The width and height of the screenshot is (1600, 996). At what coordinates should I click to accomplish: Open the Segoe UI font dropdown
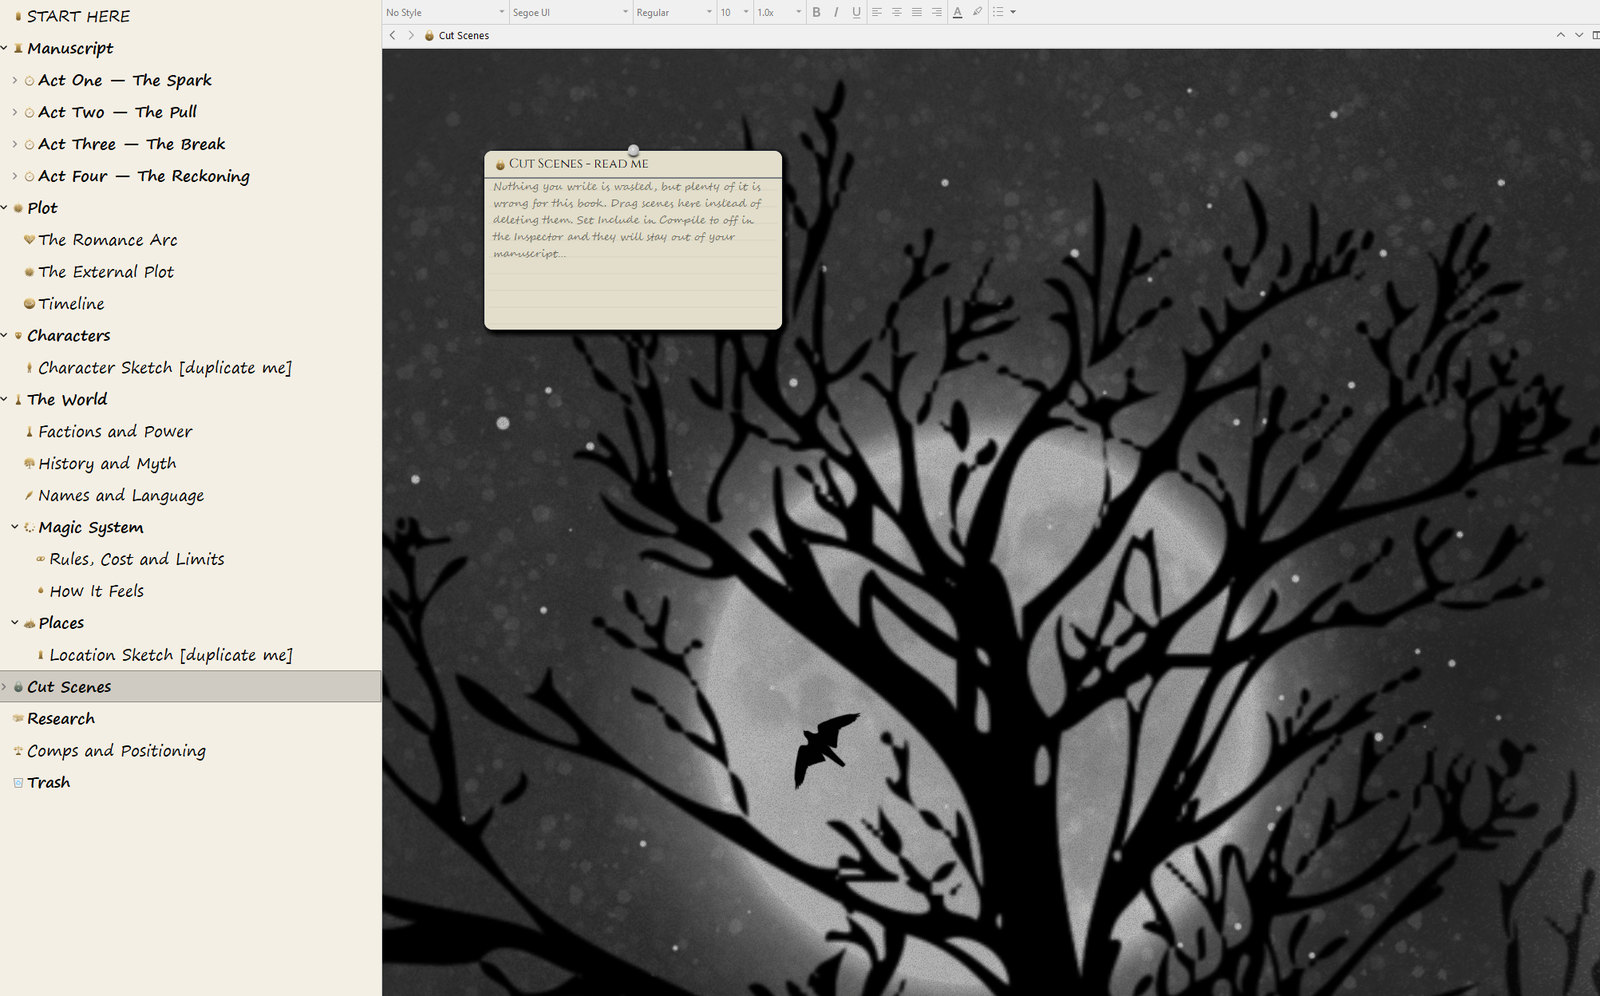coord(570,12)
